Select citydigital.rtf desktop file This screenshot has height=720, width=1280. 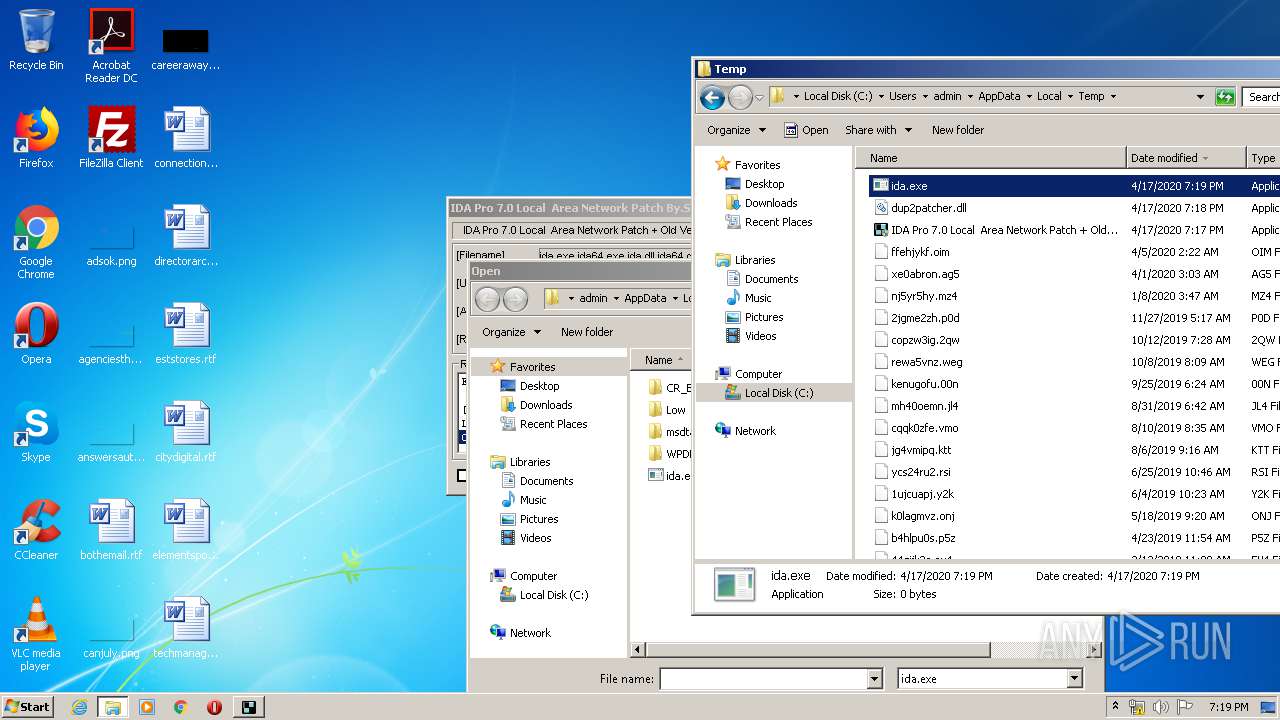(186, 432)
